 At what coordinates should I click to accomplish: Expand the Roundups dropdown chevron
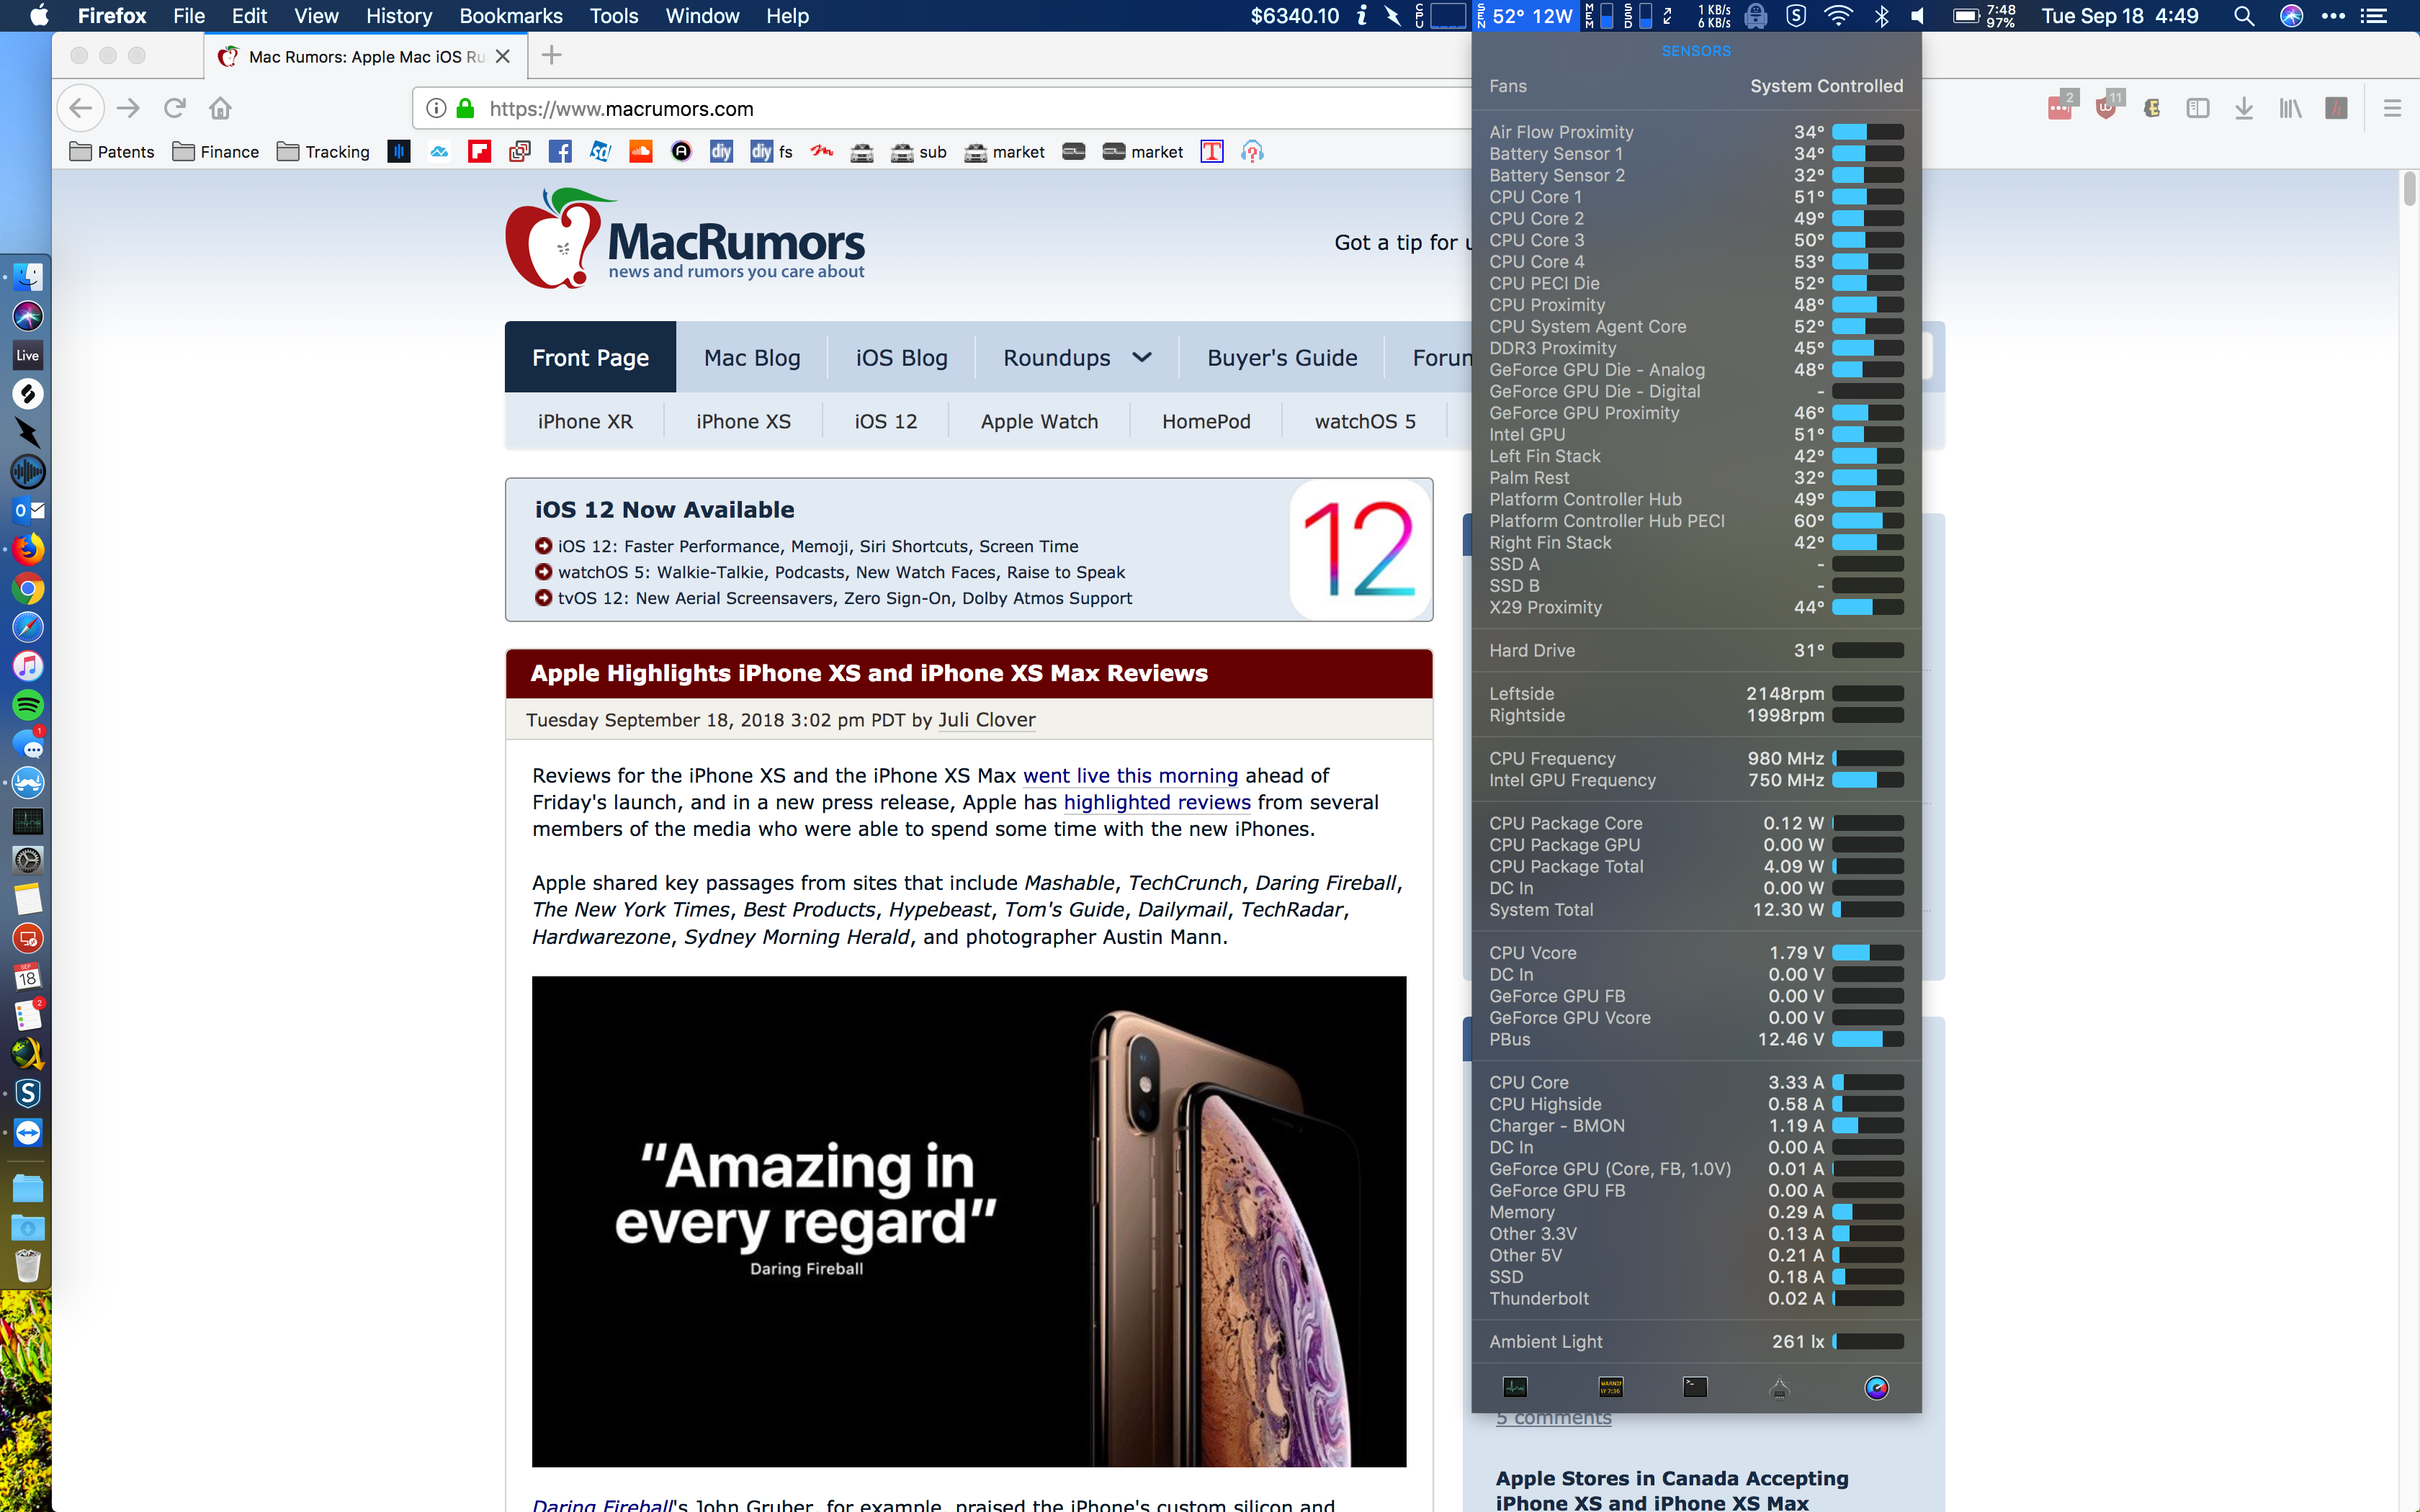tap(1142, 357)
